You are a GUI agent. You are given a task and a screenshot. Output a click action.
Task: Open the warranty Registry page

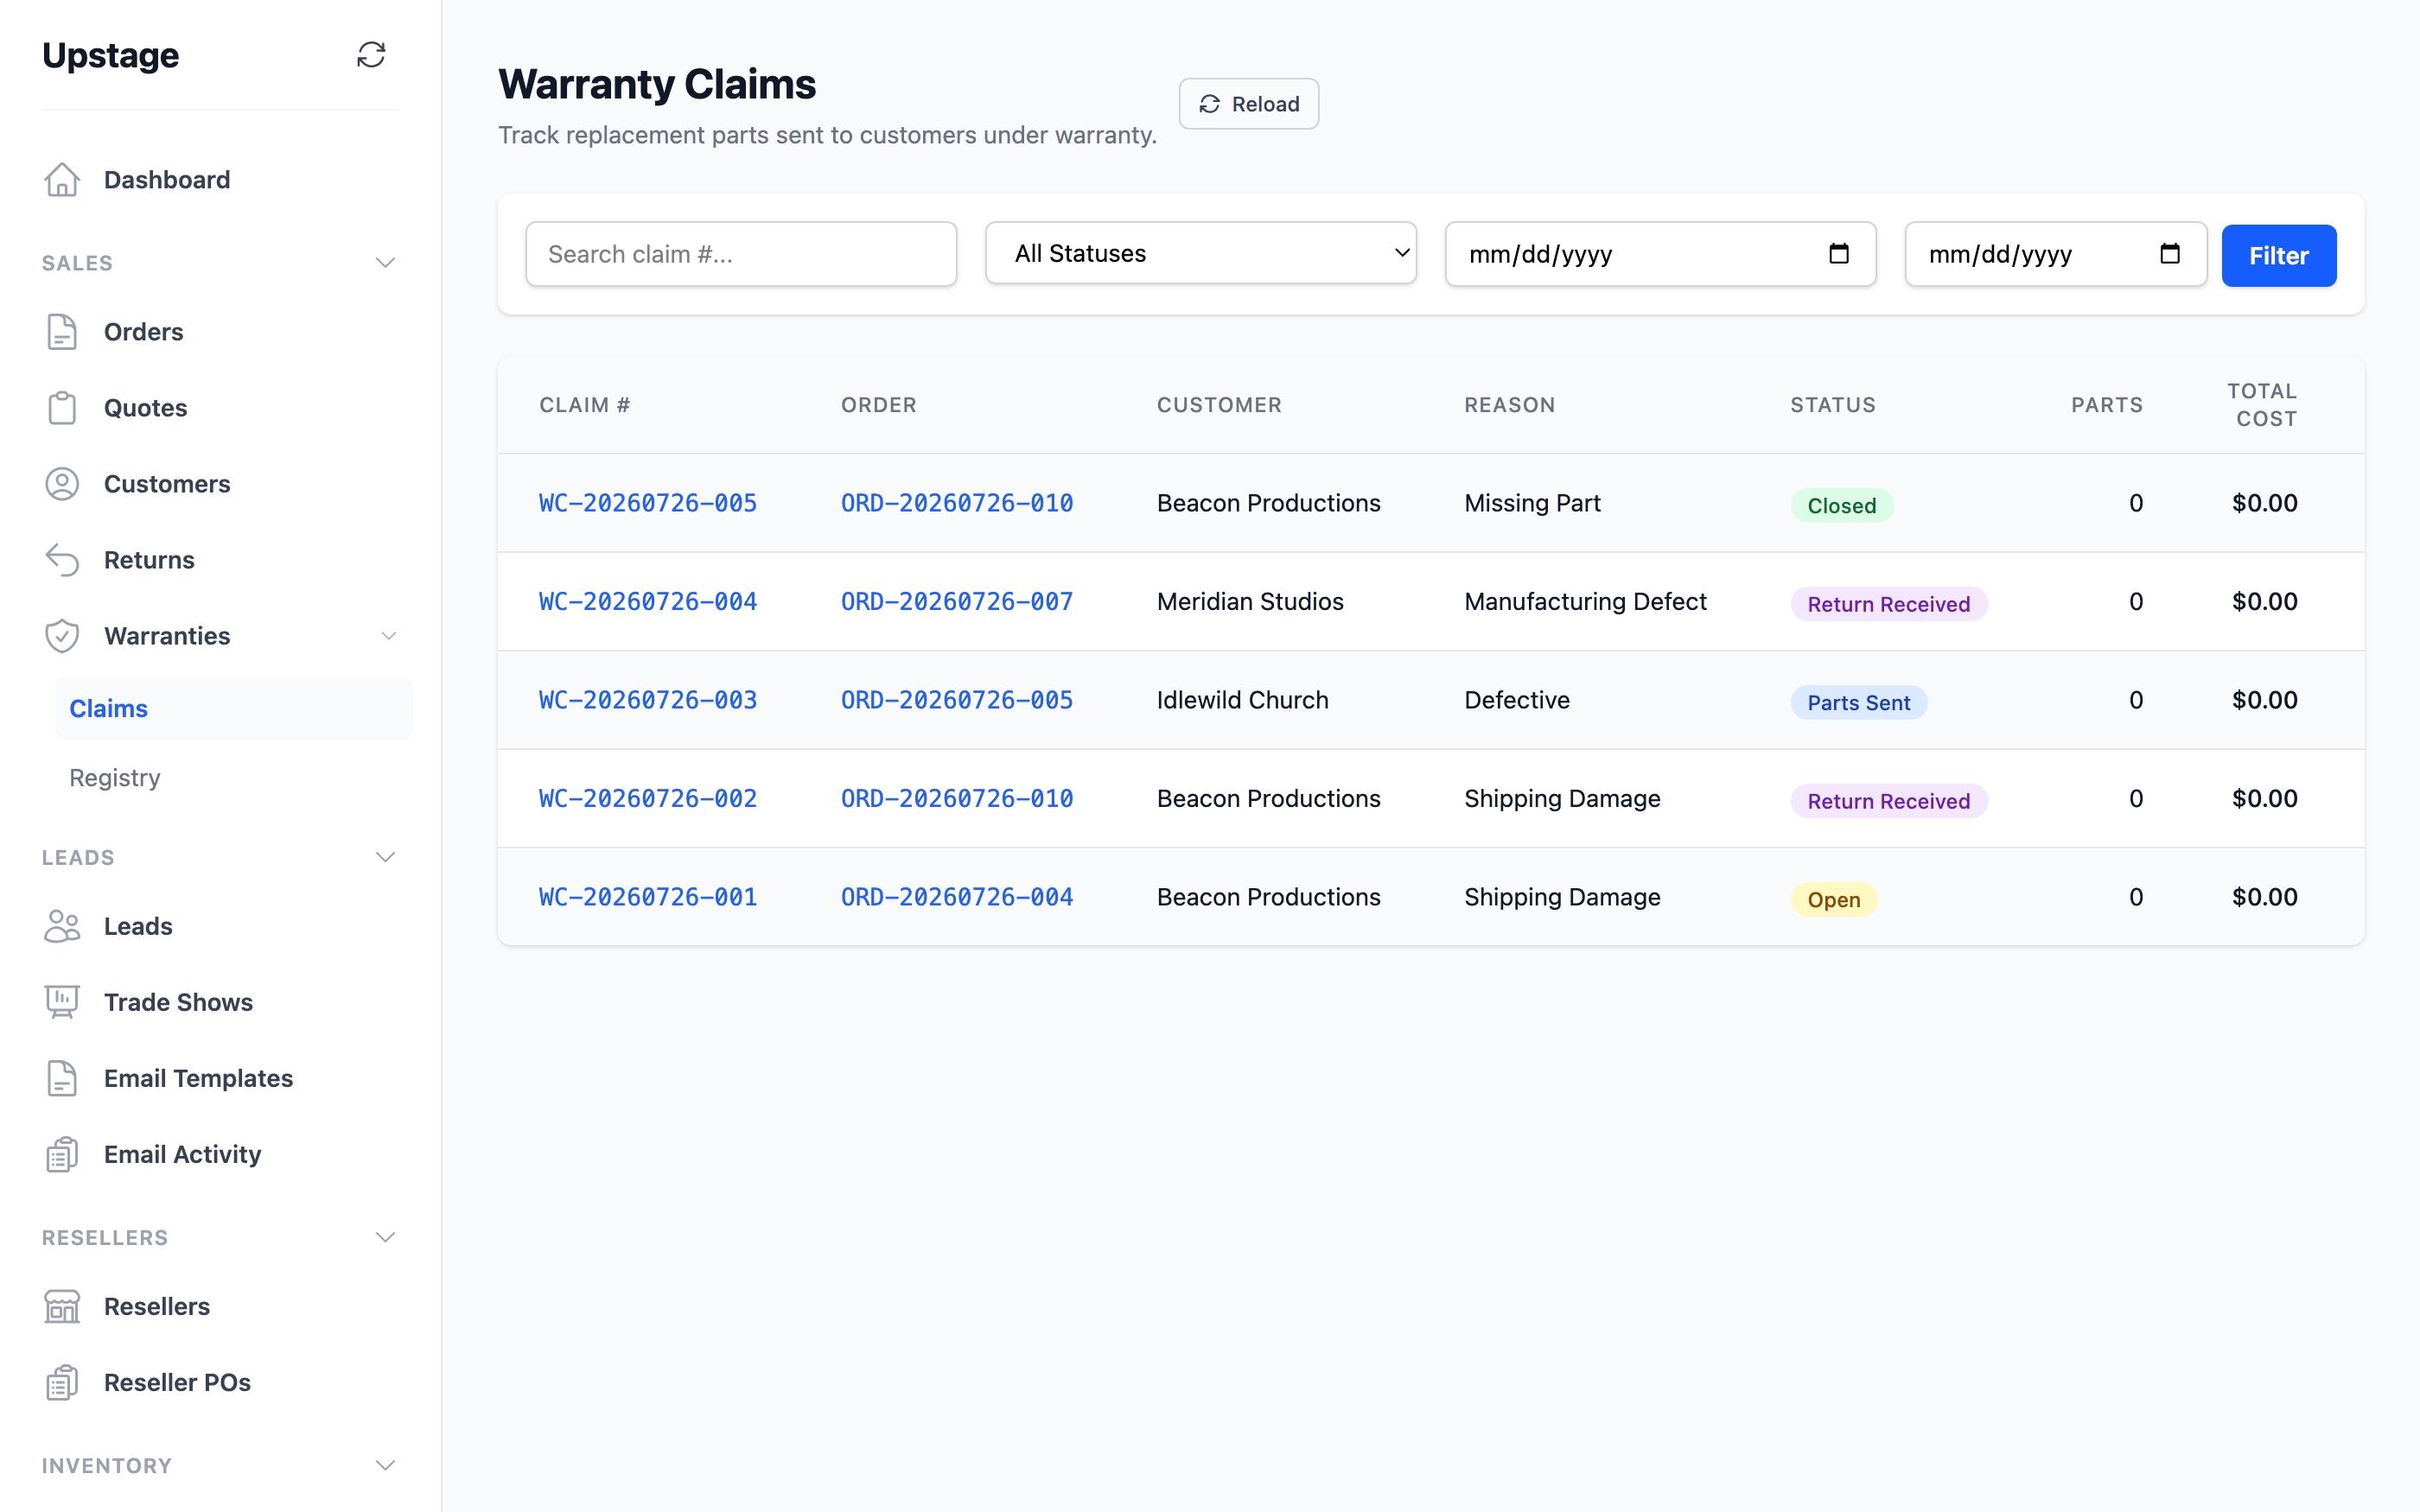(115, 777)
